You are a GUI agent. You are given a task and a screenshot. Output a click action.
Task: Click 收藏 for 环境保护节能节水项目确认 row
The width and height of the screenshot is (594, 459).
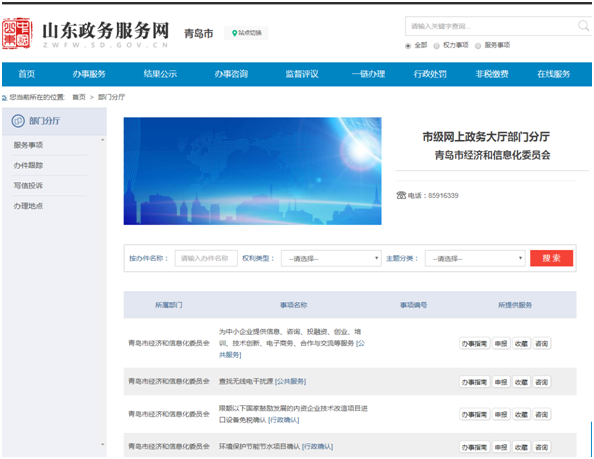pos(521,447)
